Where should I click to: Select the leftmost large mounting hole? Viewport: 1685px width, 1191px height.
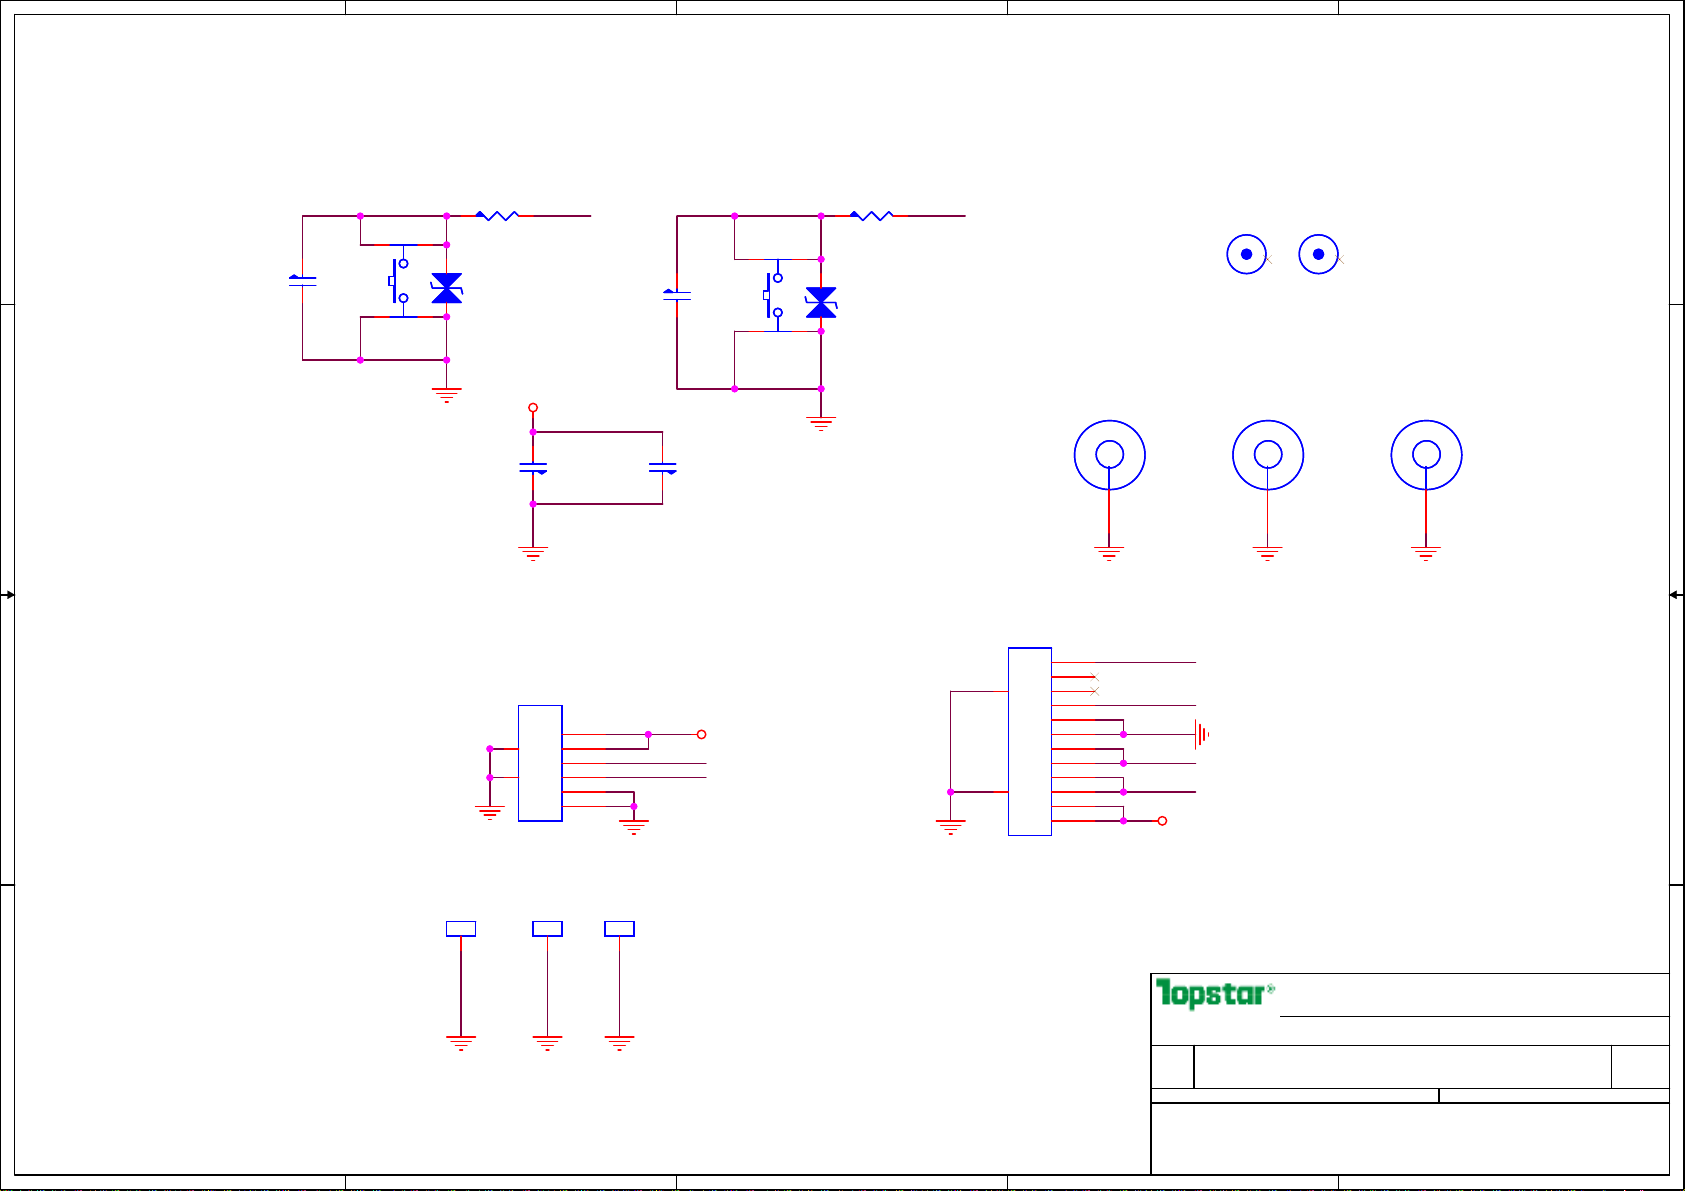tap(1110, 455)
